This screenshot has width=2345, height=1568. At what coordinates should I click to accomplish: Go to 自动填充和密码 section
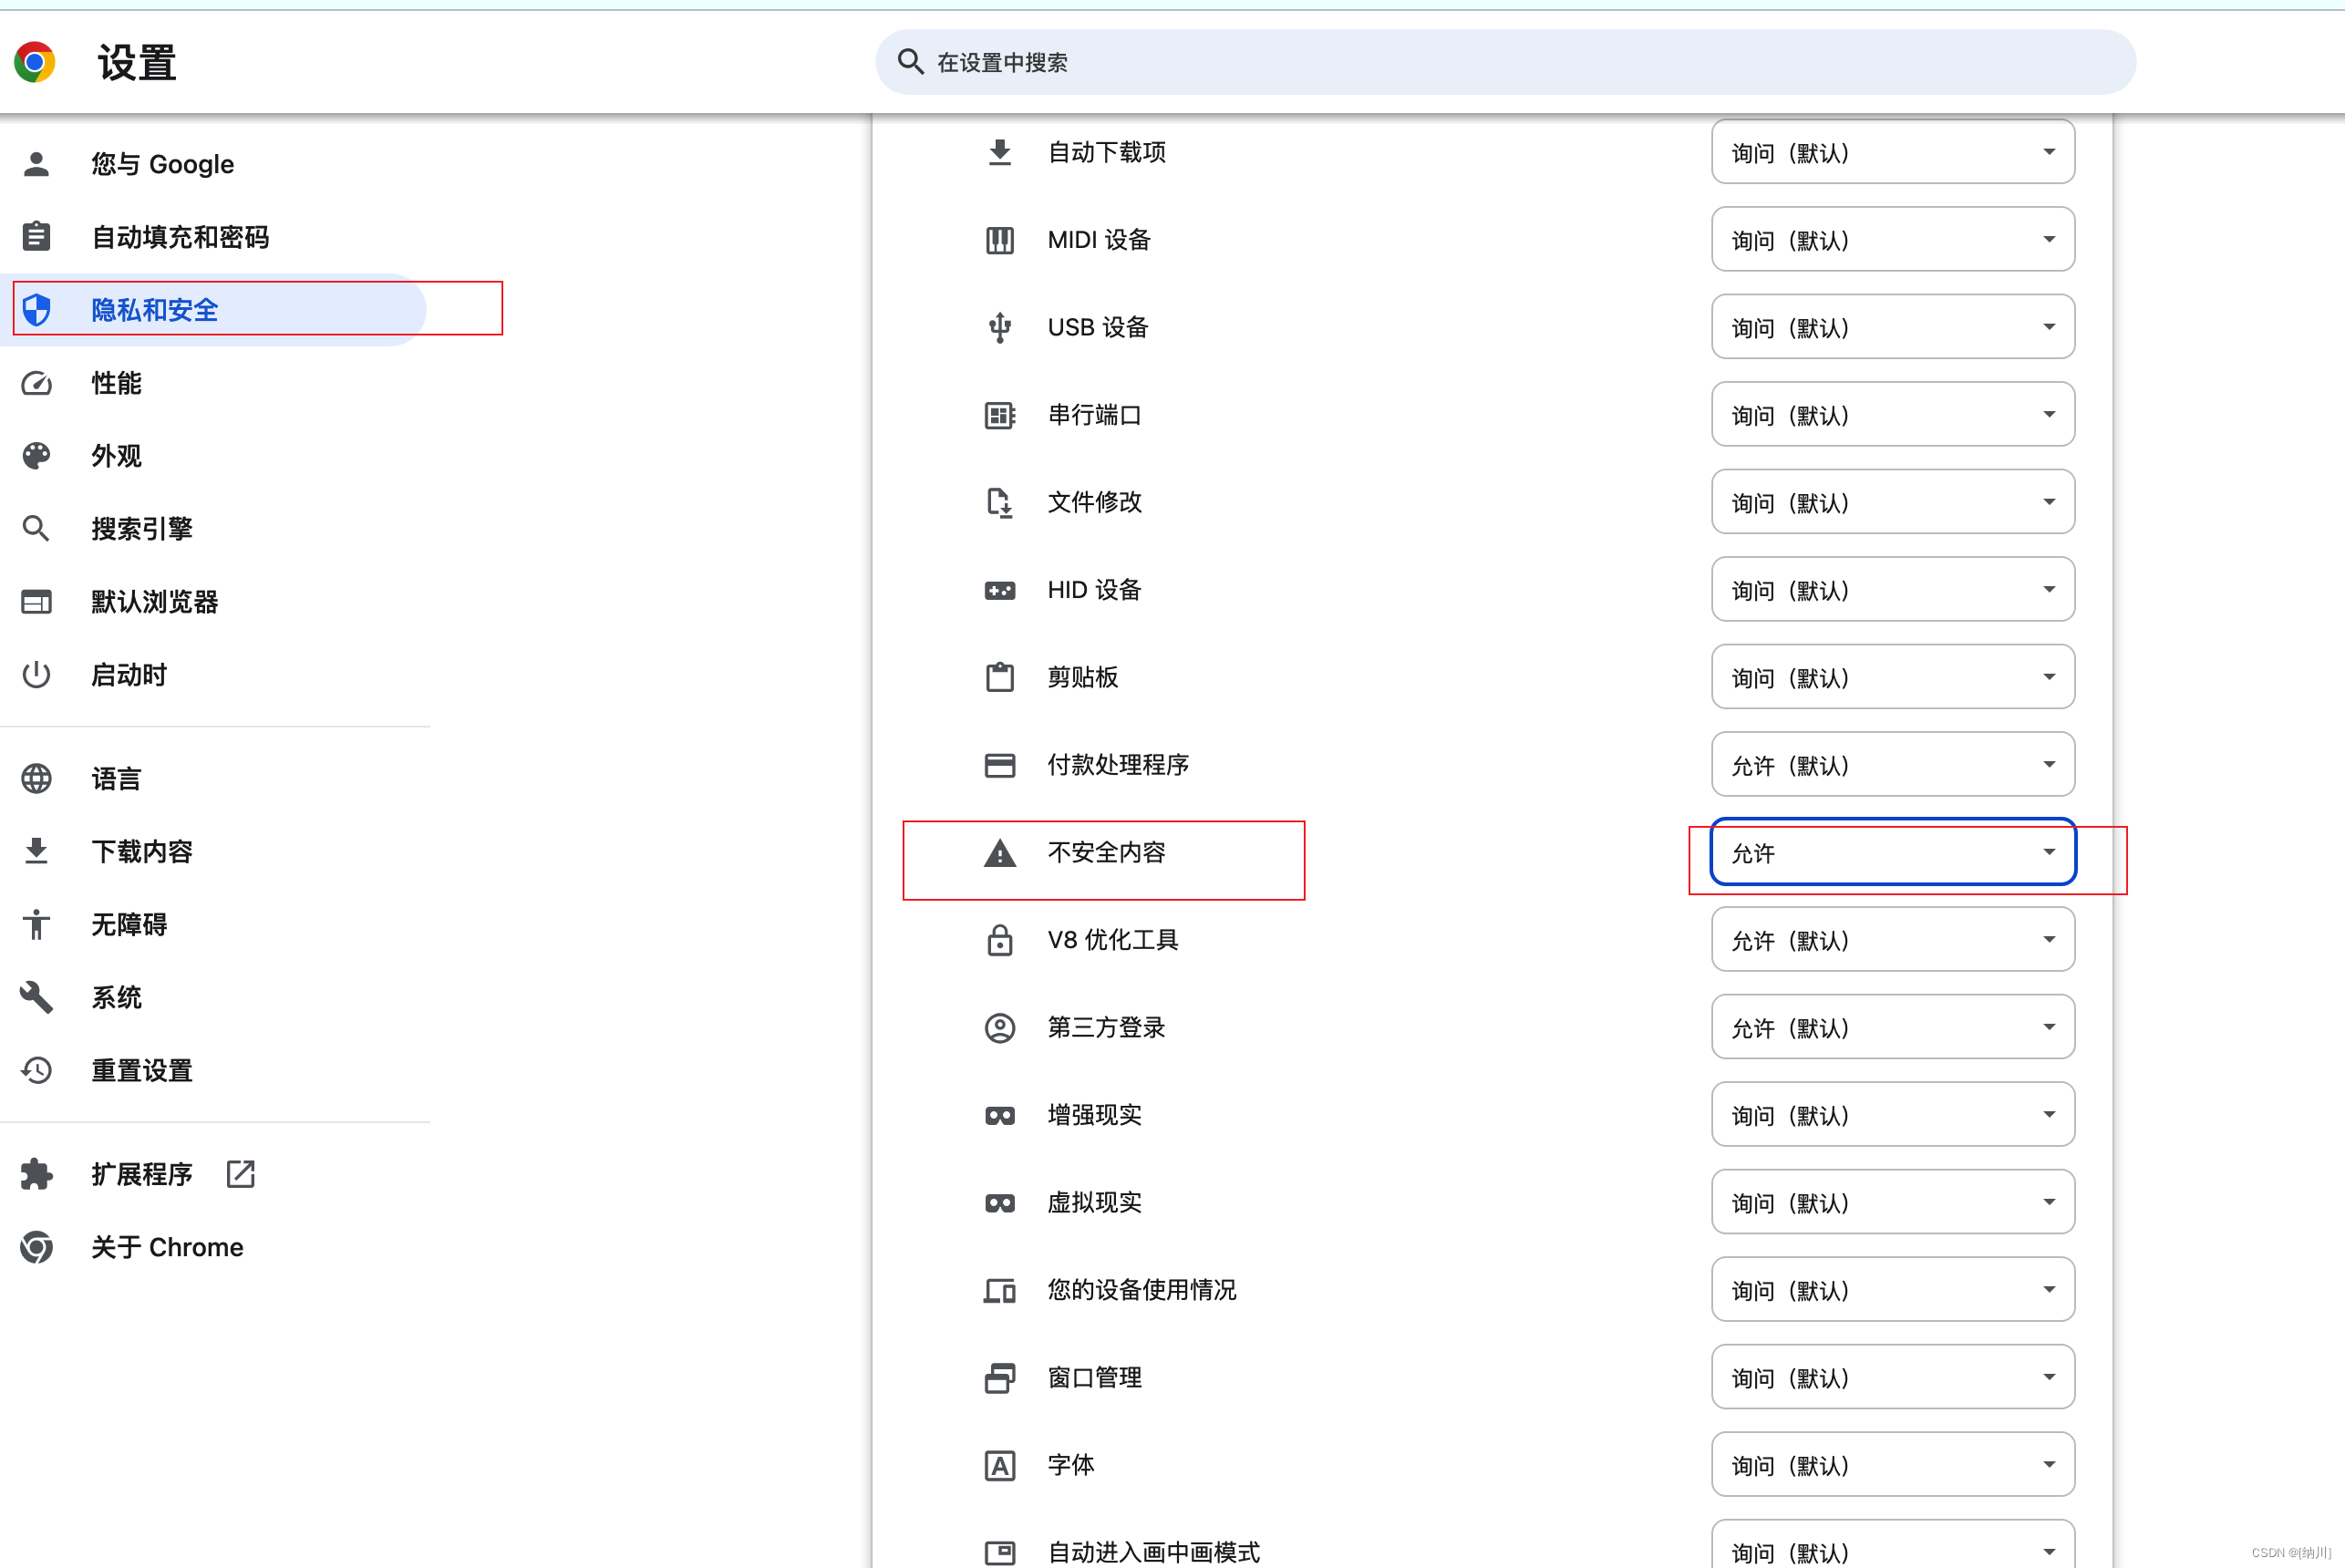pyautogui.click(x=180, y=237)
